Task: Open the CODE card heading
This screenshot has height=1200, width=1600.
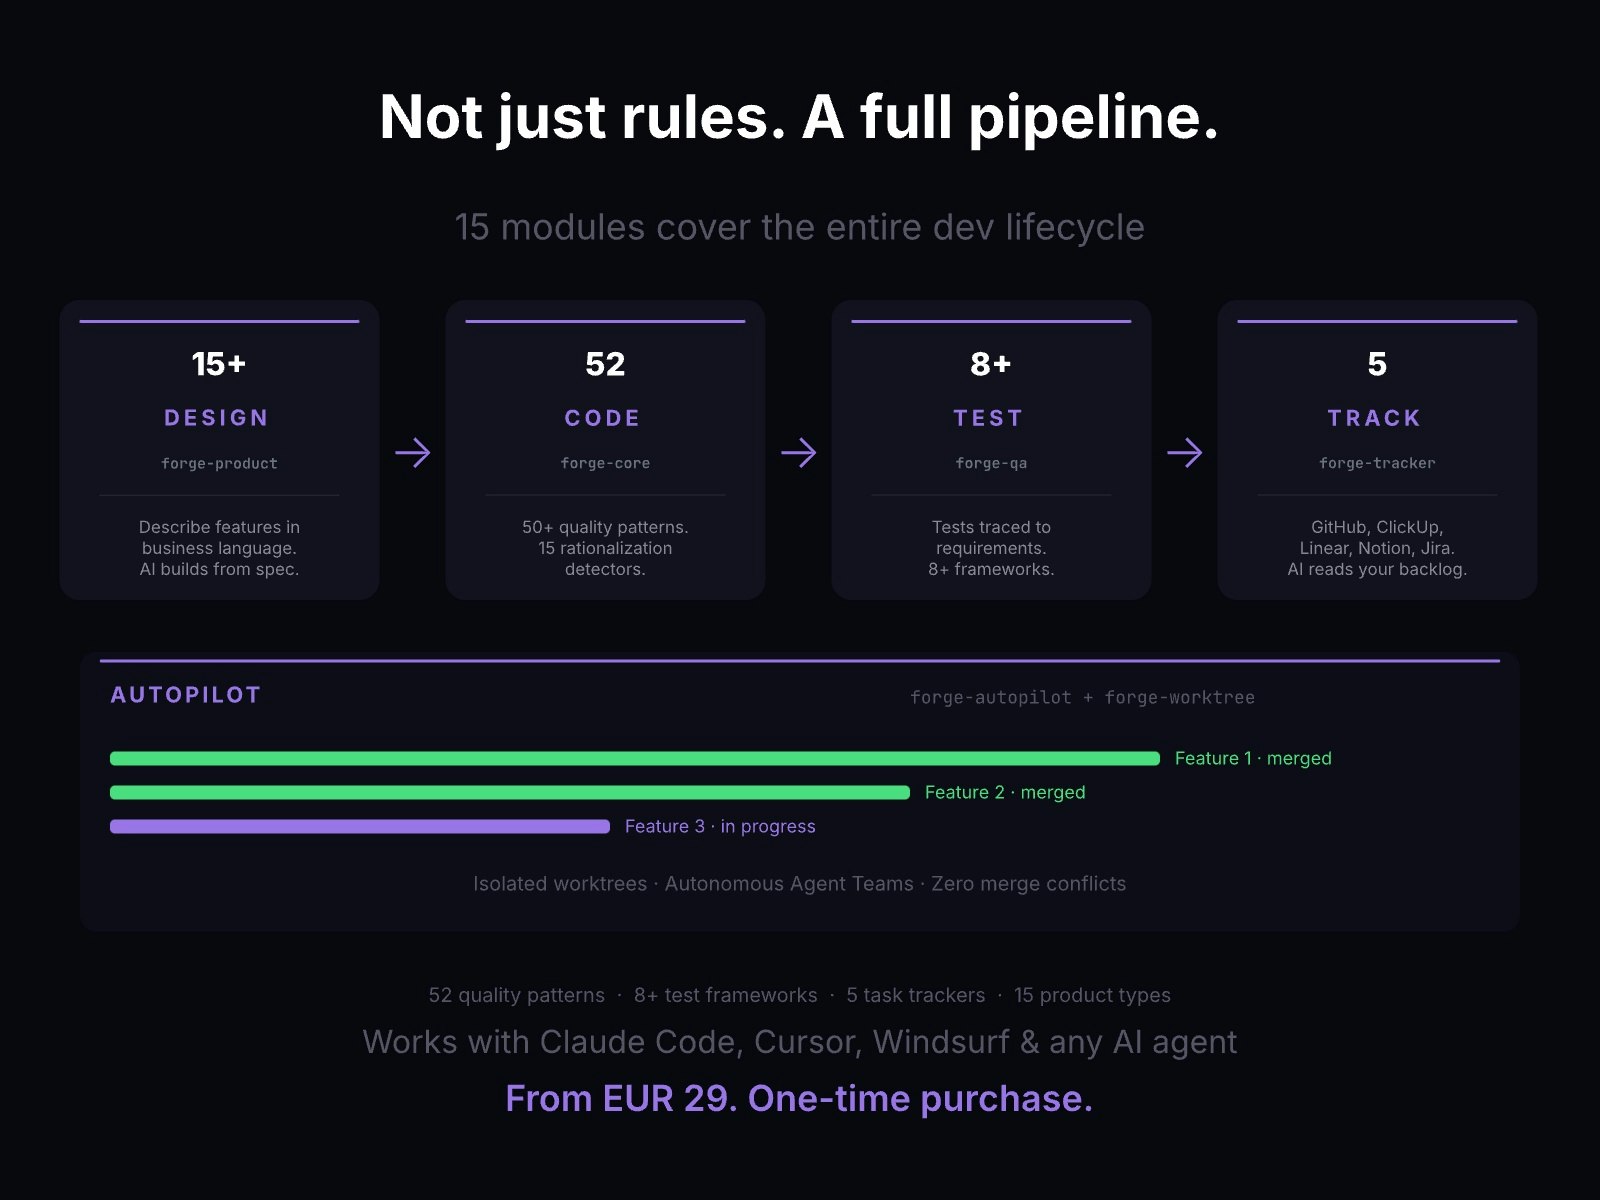Action: pyautogui.click(x=603, y=418)
